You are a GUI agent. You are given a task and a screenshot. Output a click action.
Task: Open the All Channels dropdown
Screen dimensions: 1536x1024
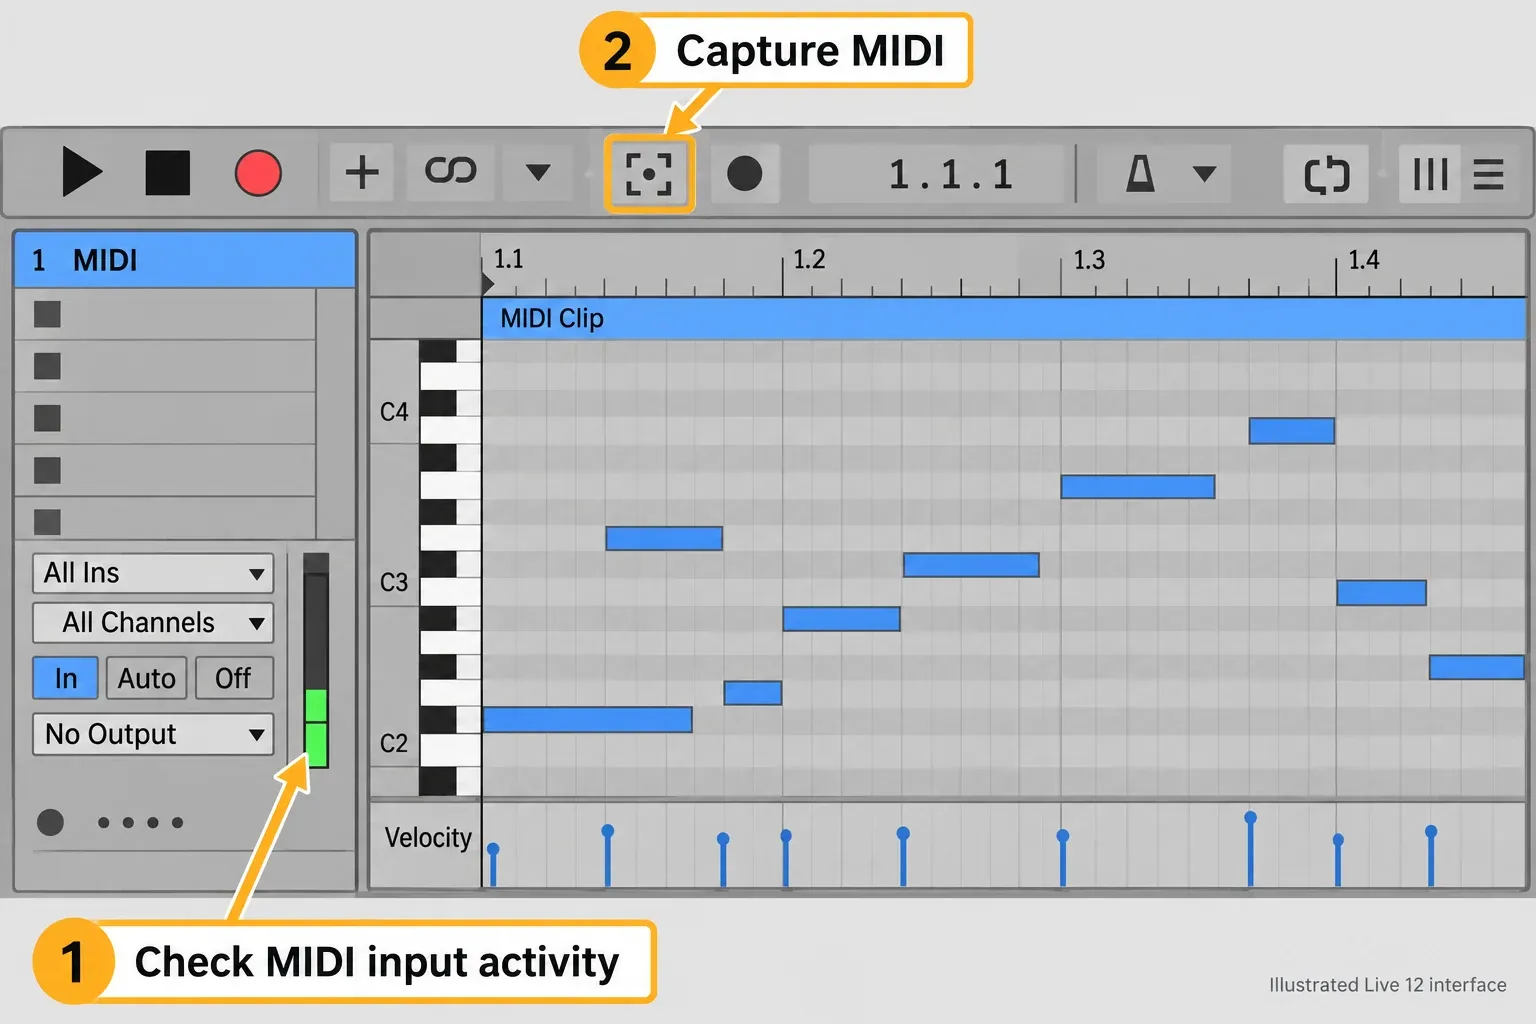point(153,623)
